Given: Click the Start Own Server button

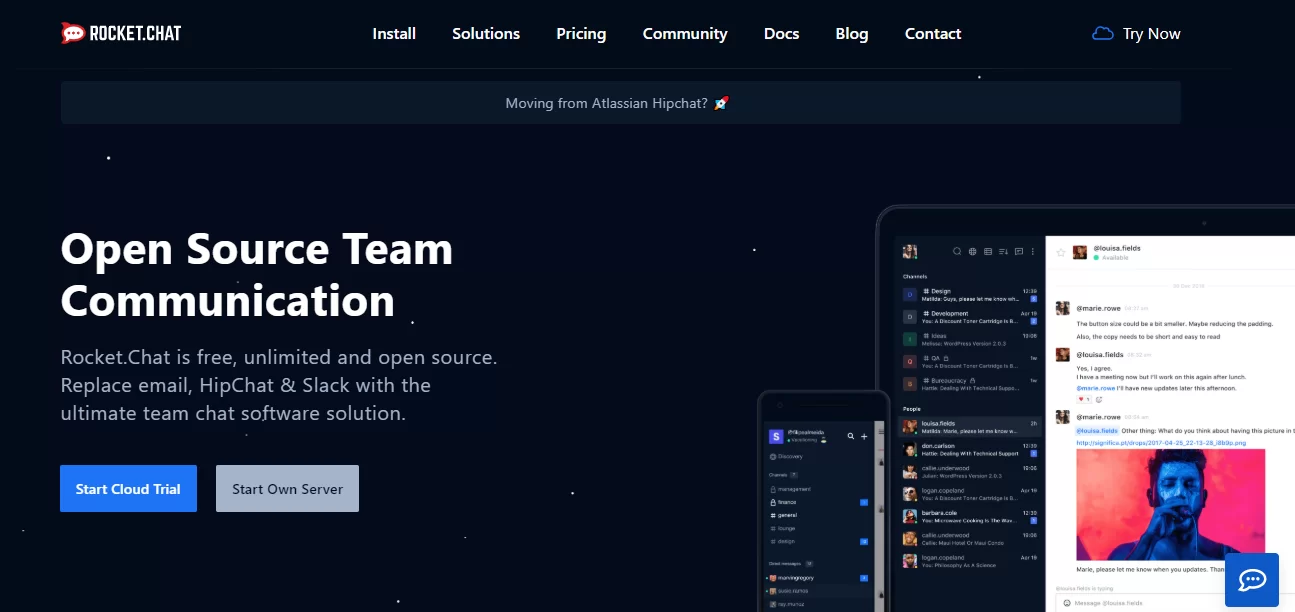Looking at the screenshot, I should 287,489.
